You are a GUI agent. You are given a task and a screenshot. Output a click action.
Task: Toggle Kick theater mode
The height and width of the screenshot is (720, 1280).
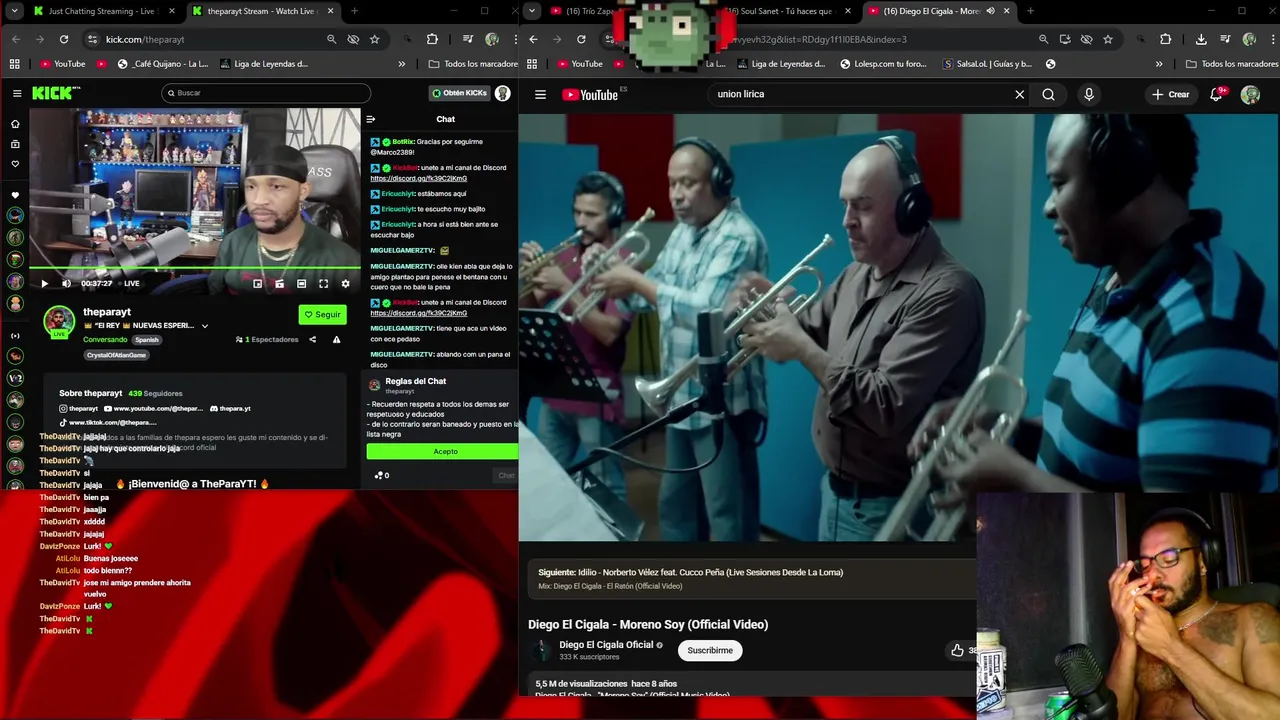click(x=301, y=283)
